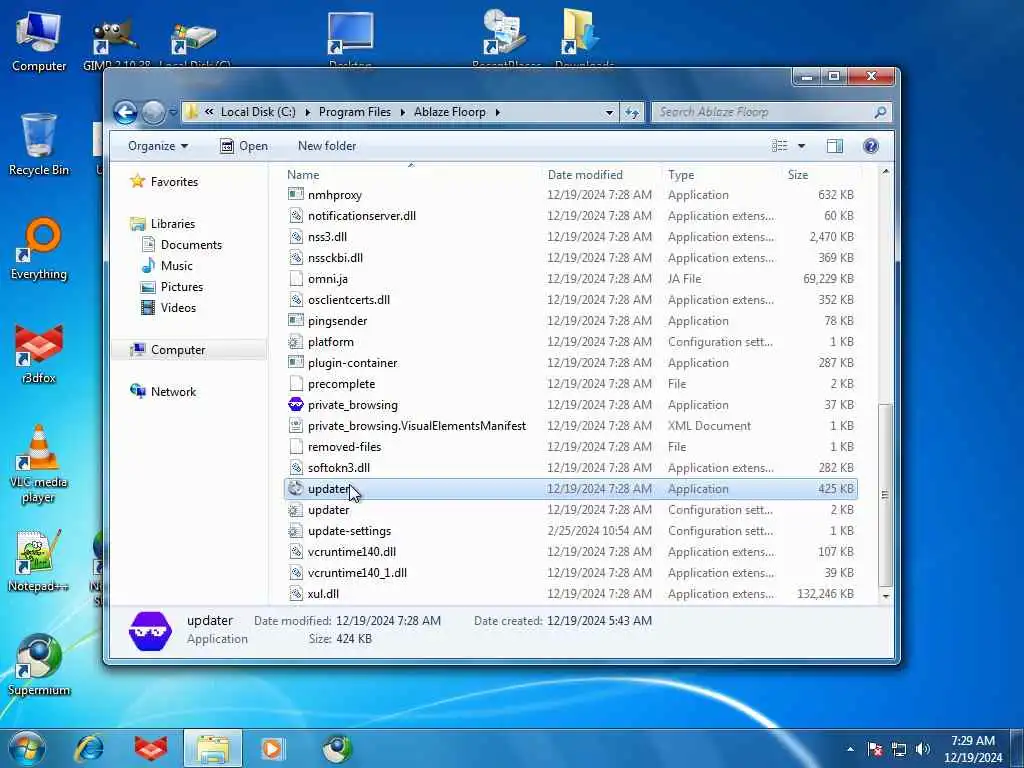Click the network tray icon
1024x768 pixels.
899,749
